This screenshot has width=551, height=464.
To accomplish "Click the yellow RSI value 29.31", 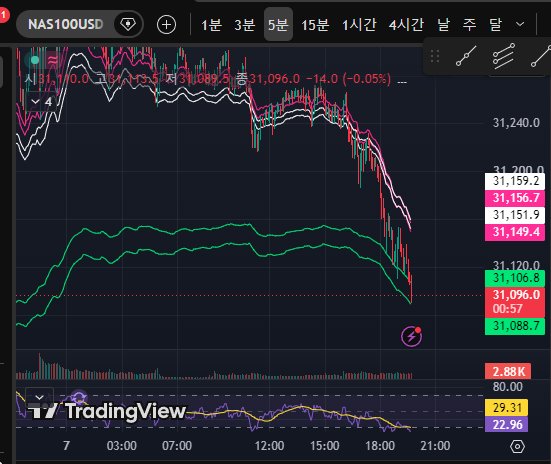I will pos(506,408).
